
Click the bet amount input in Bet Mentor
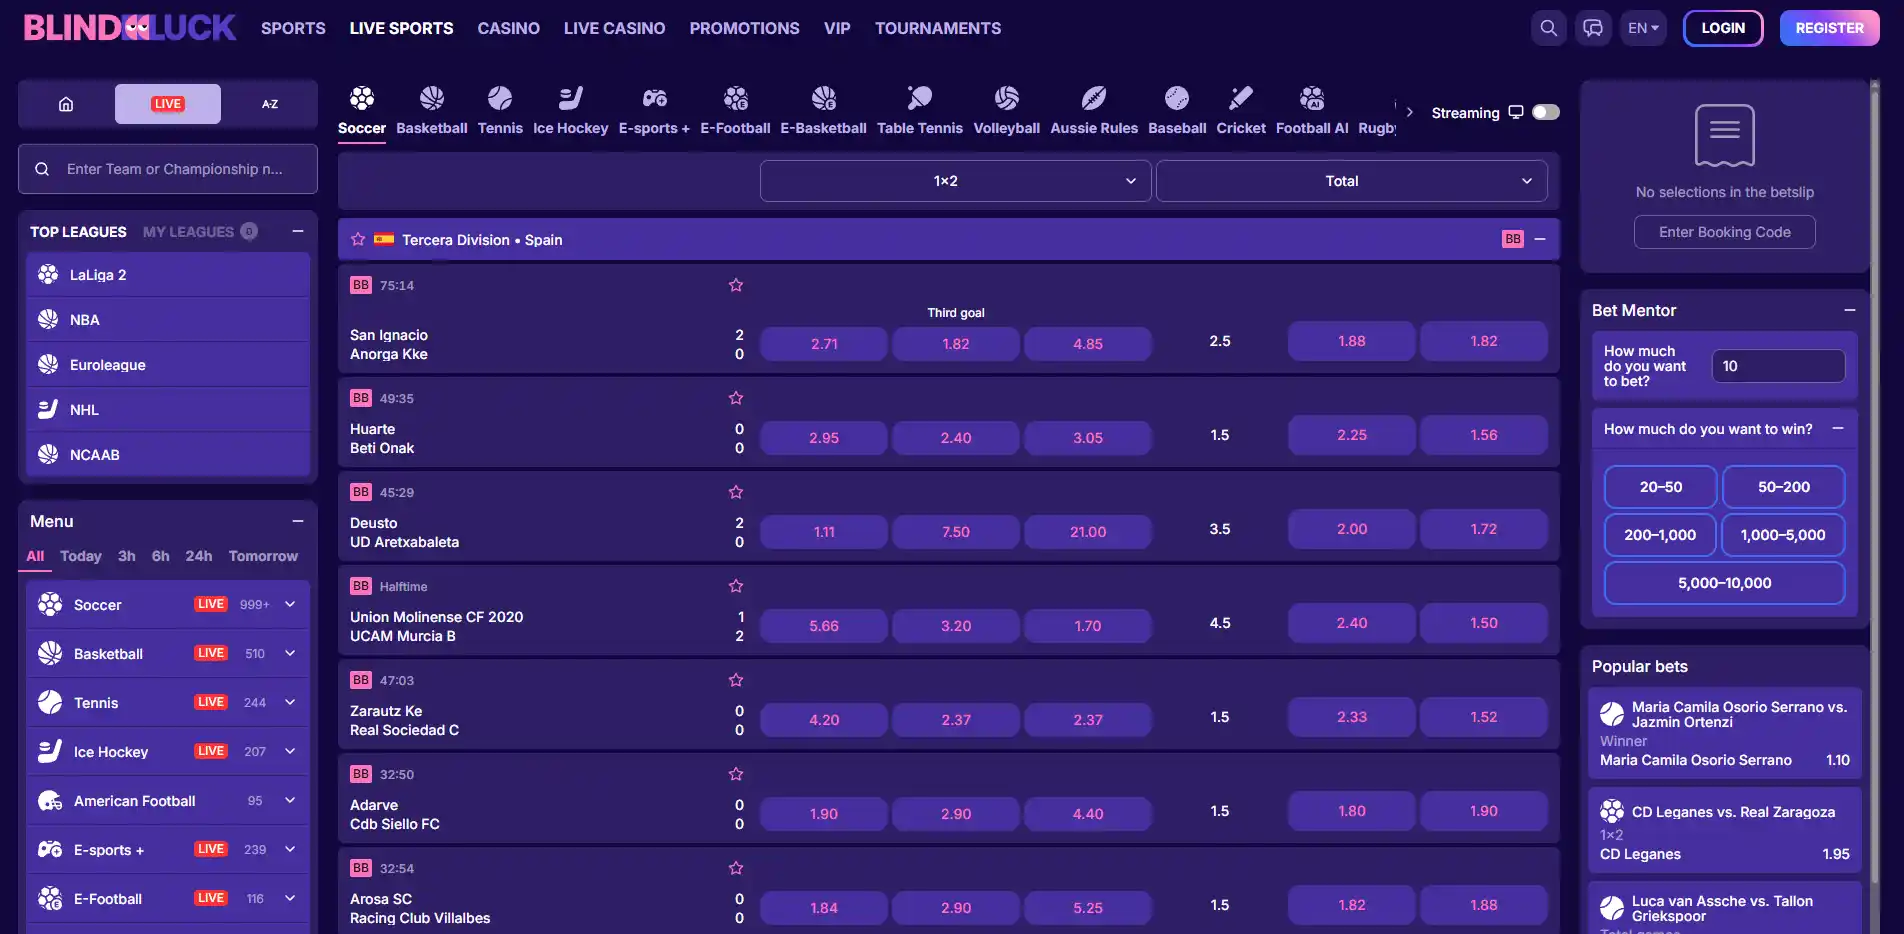tap(1778, 366)
